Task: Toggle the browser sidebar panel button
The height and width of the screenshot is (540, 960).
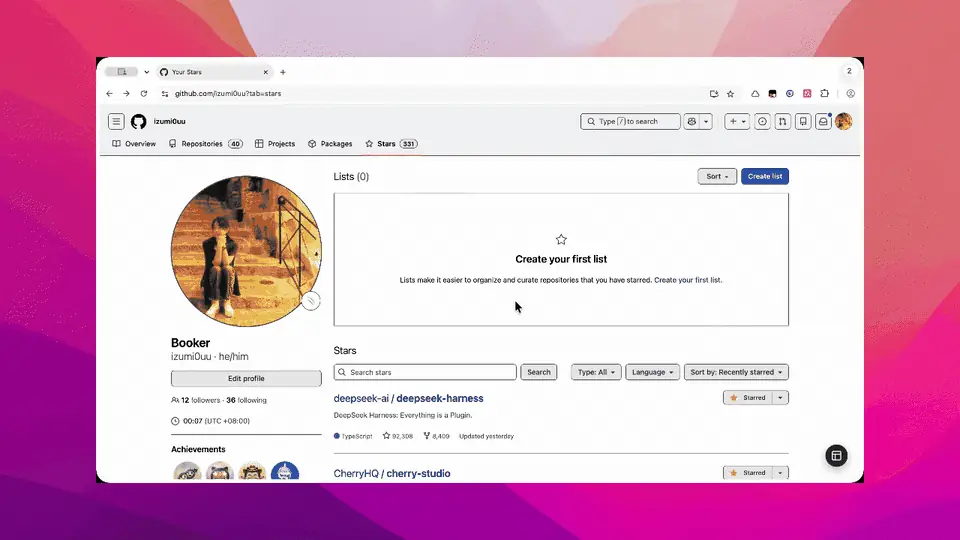Action: point(122,72)
